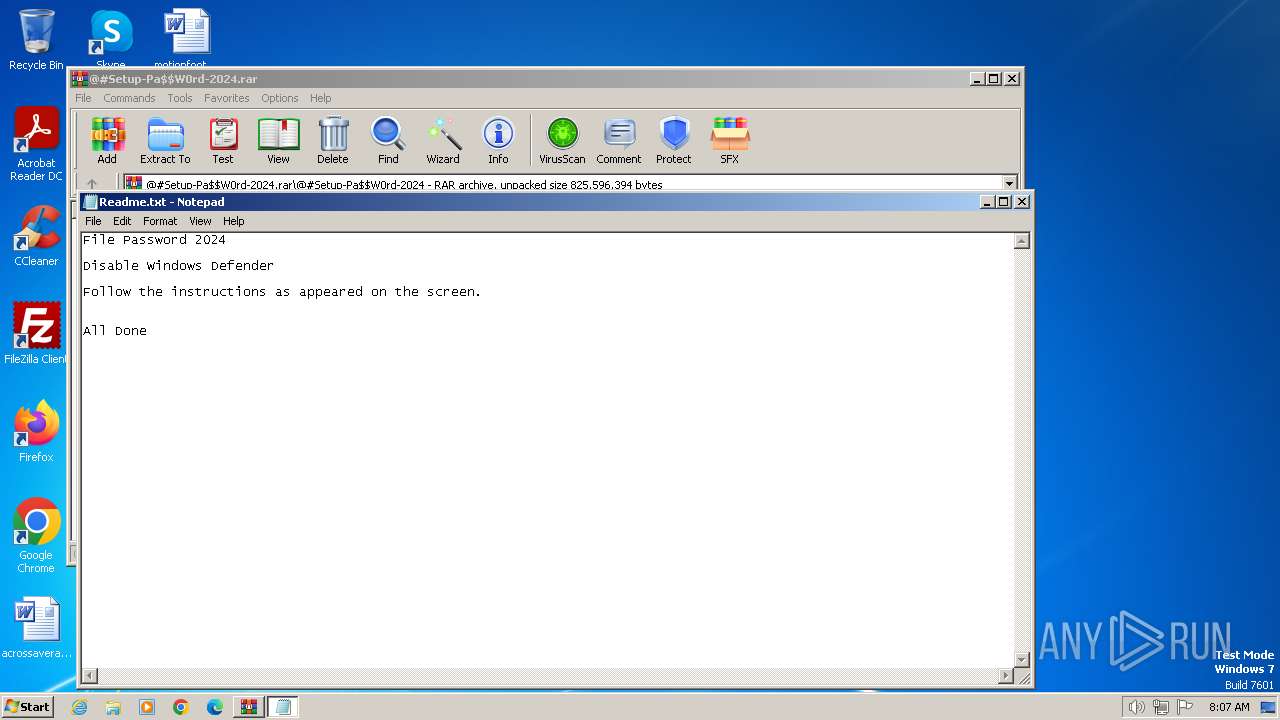The image size is (1280, 720).
Task: Select Firefox desktop shortcut
Action: [36, 431]
